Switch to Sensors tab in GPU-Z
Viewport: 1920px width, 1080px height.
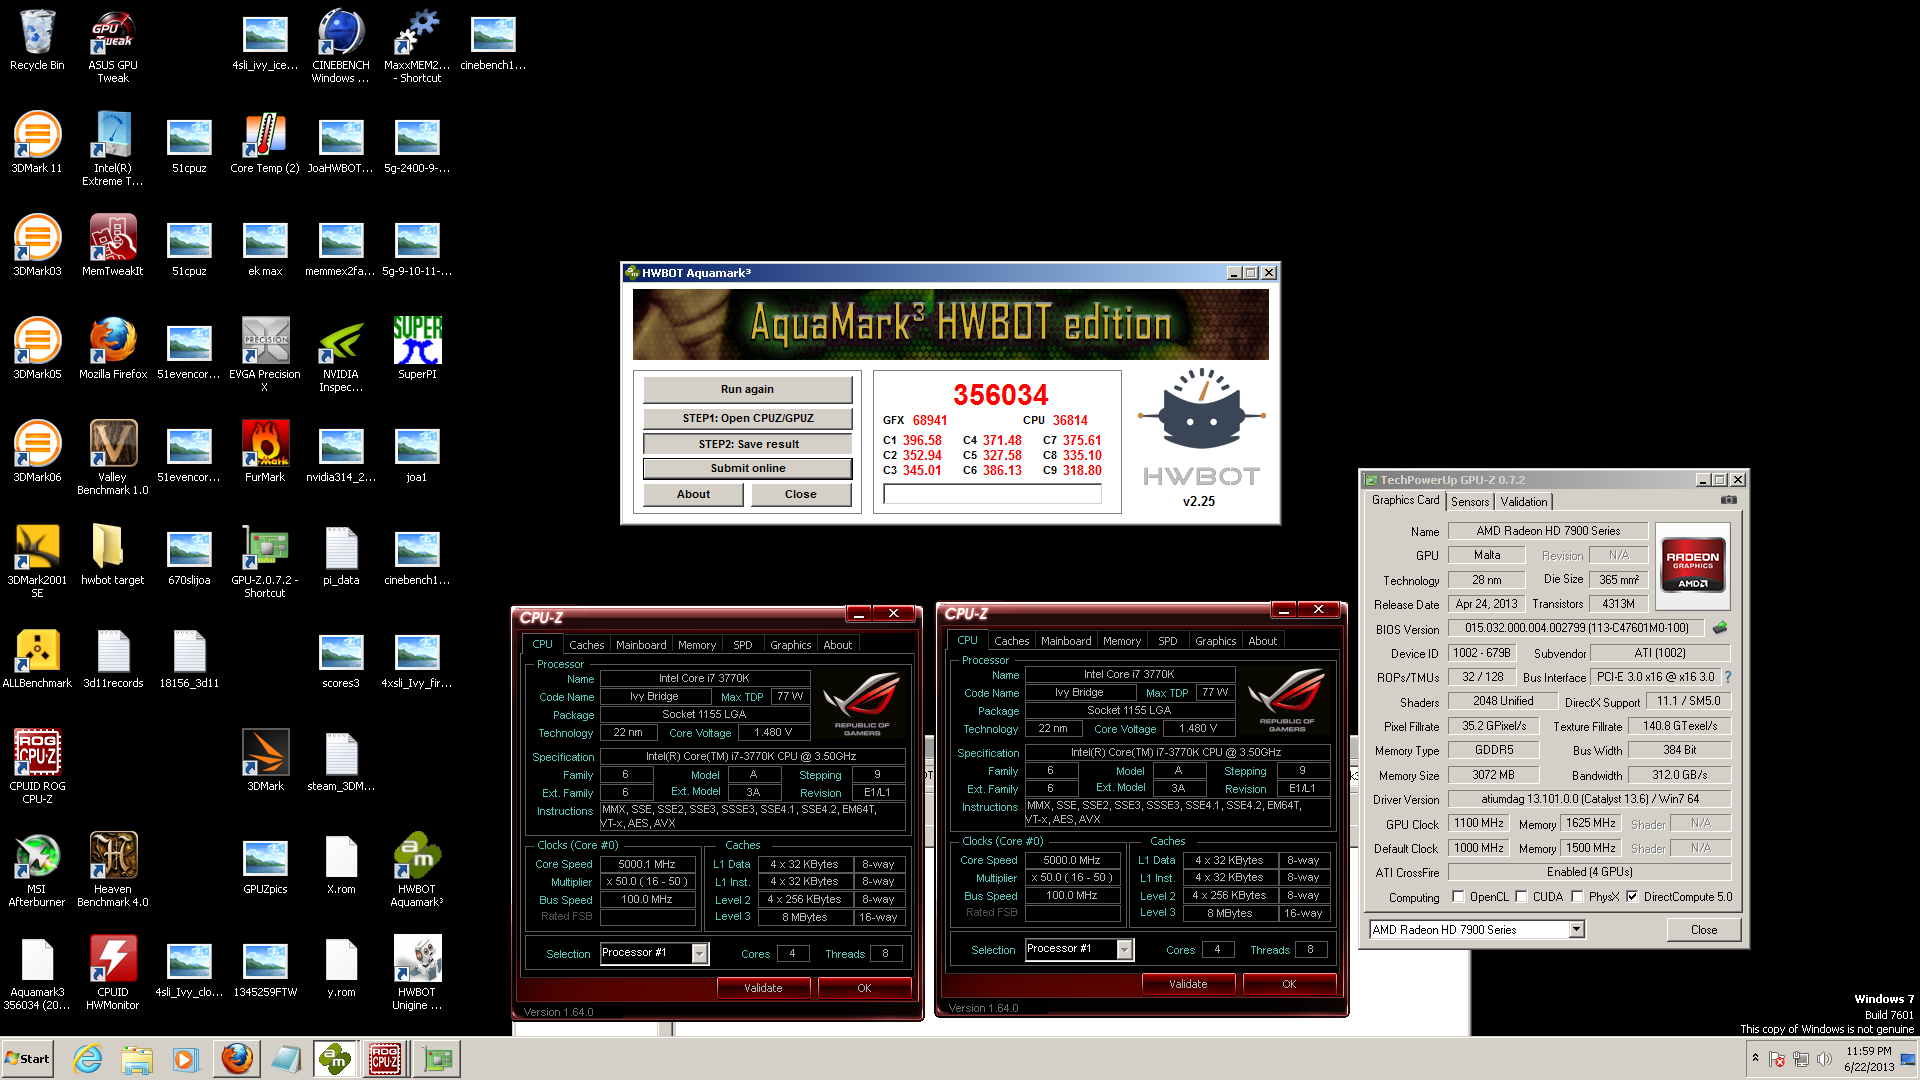pyautogui.click(x=1470, y=501)
